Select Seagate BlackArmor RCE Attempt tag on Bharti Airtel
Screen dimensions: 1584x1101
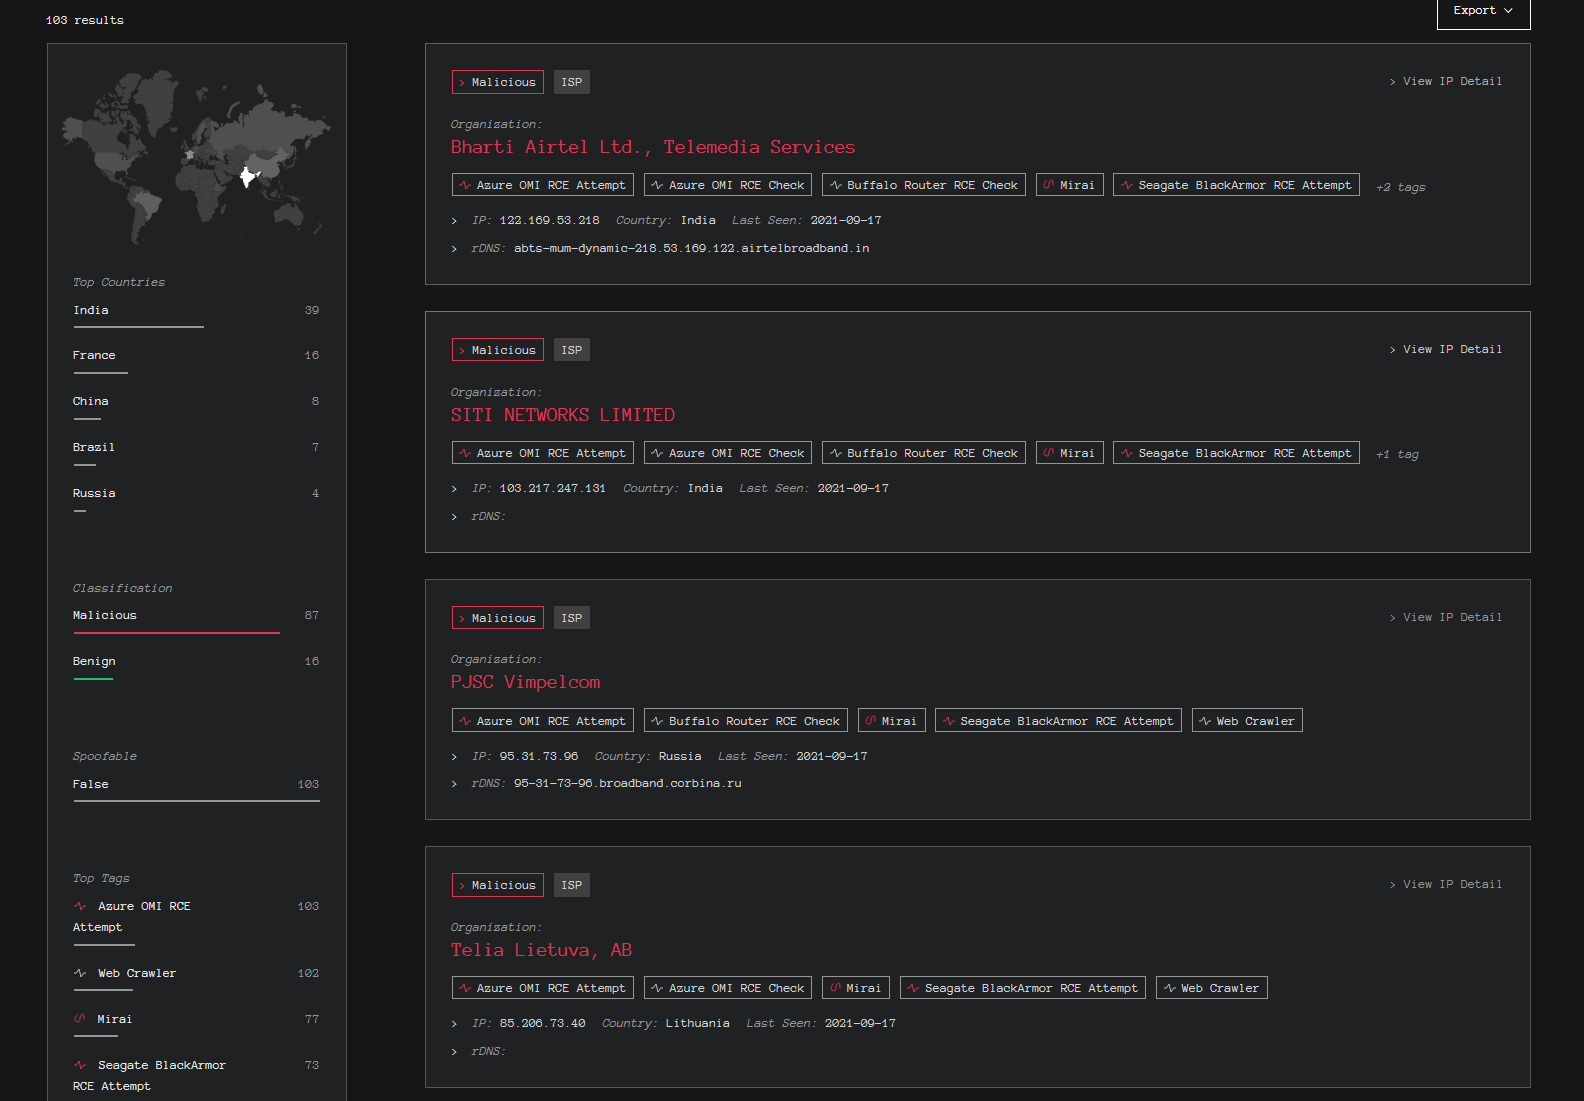1236,185
